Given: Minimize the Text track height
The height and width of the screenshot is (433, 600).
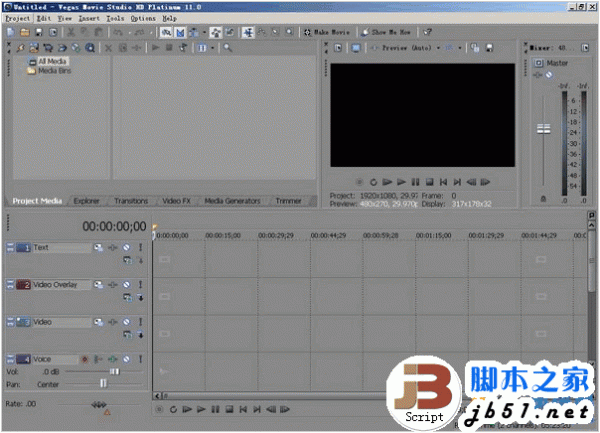Looking at the screenshot, I should (x=10, y=245).
